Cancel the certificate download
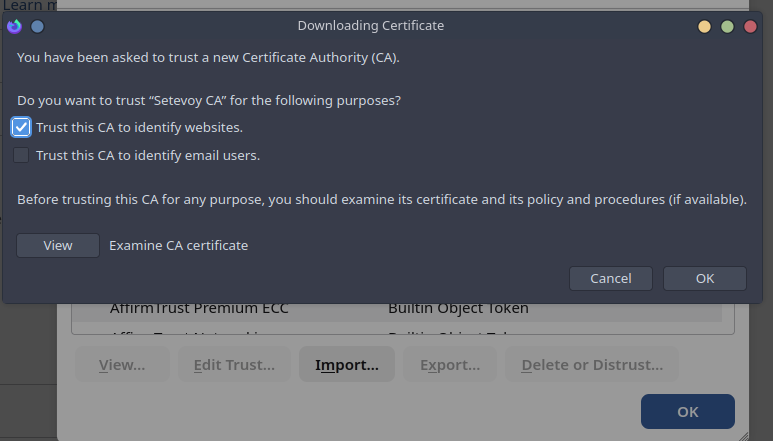The image size is (773, 441). tap(610, 278)
